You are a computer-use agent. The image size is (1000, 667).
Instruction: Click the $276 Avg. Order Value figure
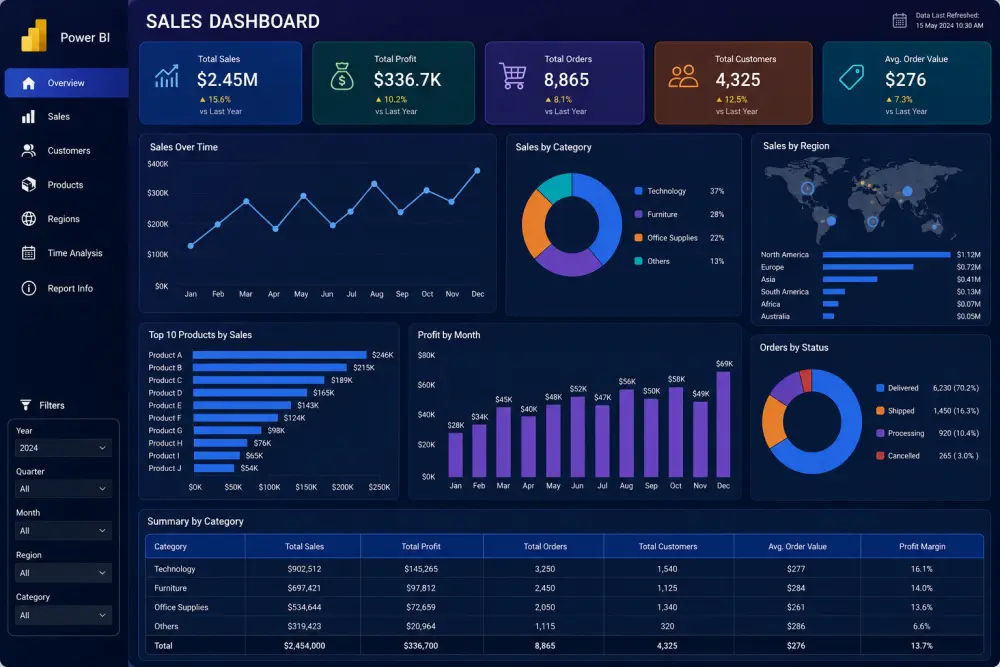click(x=906, y=80)
